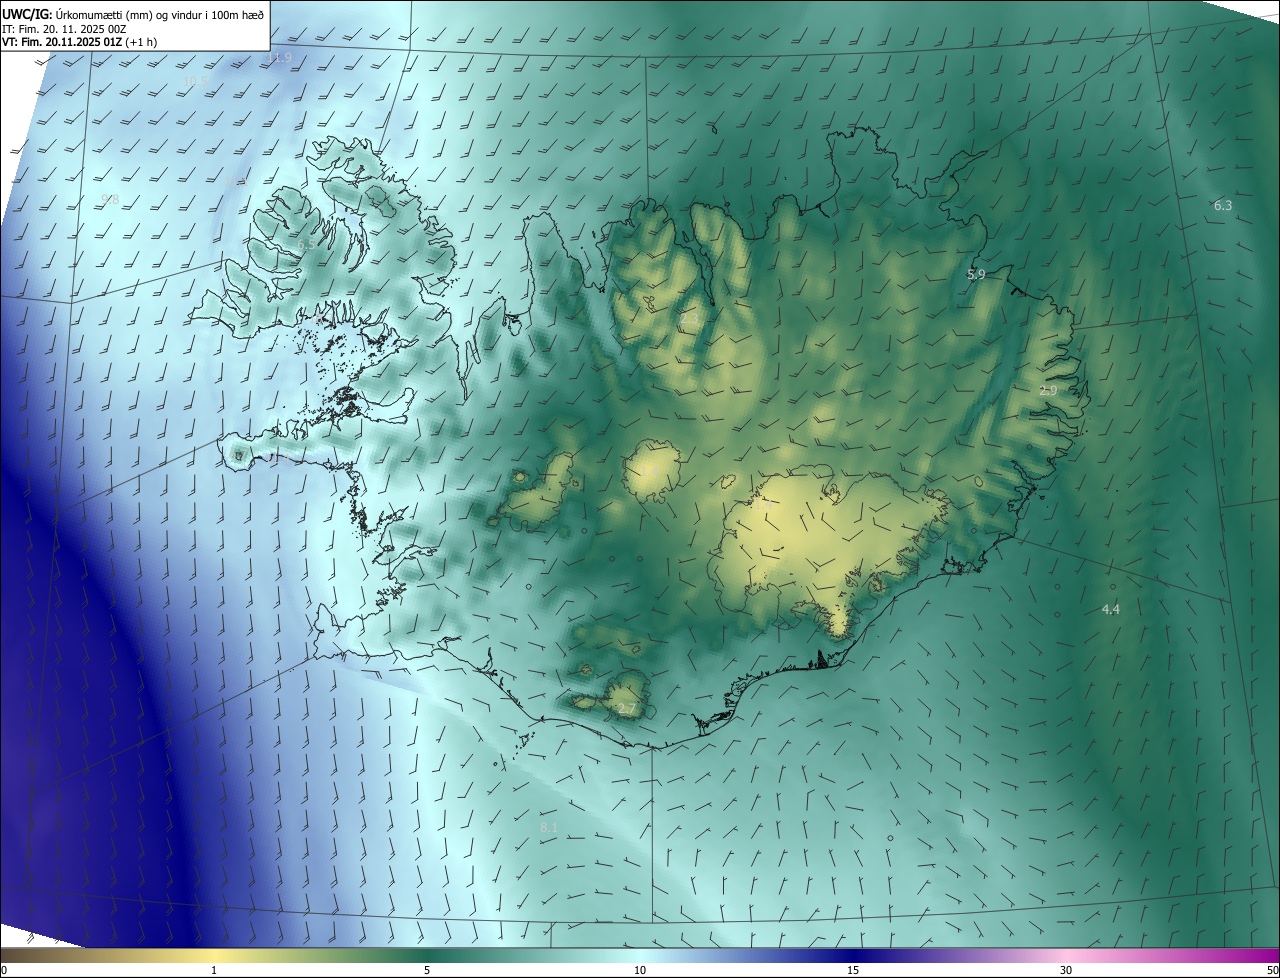Click the "VT: Fim. 20.11.2025 01Z (+1 h)" line

[80, 42]
